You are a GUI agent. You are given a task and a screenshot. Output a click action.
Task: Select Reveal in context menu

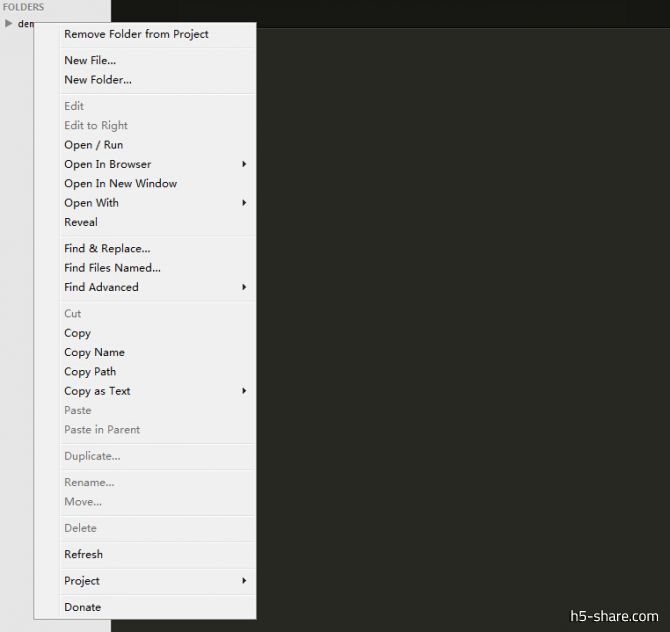click(145, 222)
